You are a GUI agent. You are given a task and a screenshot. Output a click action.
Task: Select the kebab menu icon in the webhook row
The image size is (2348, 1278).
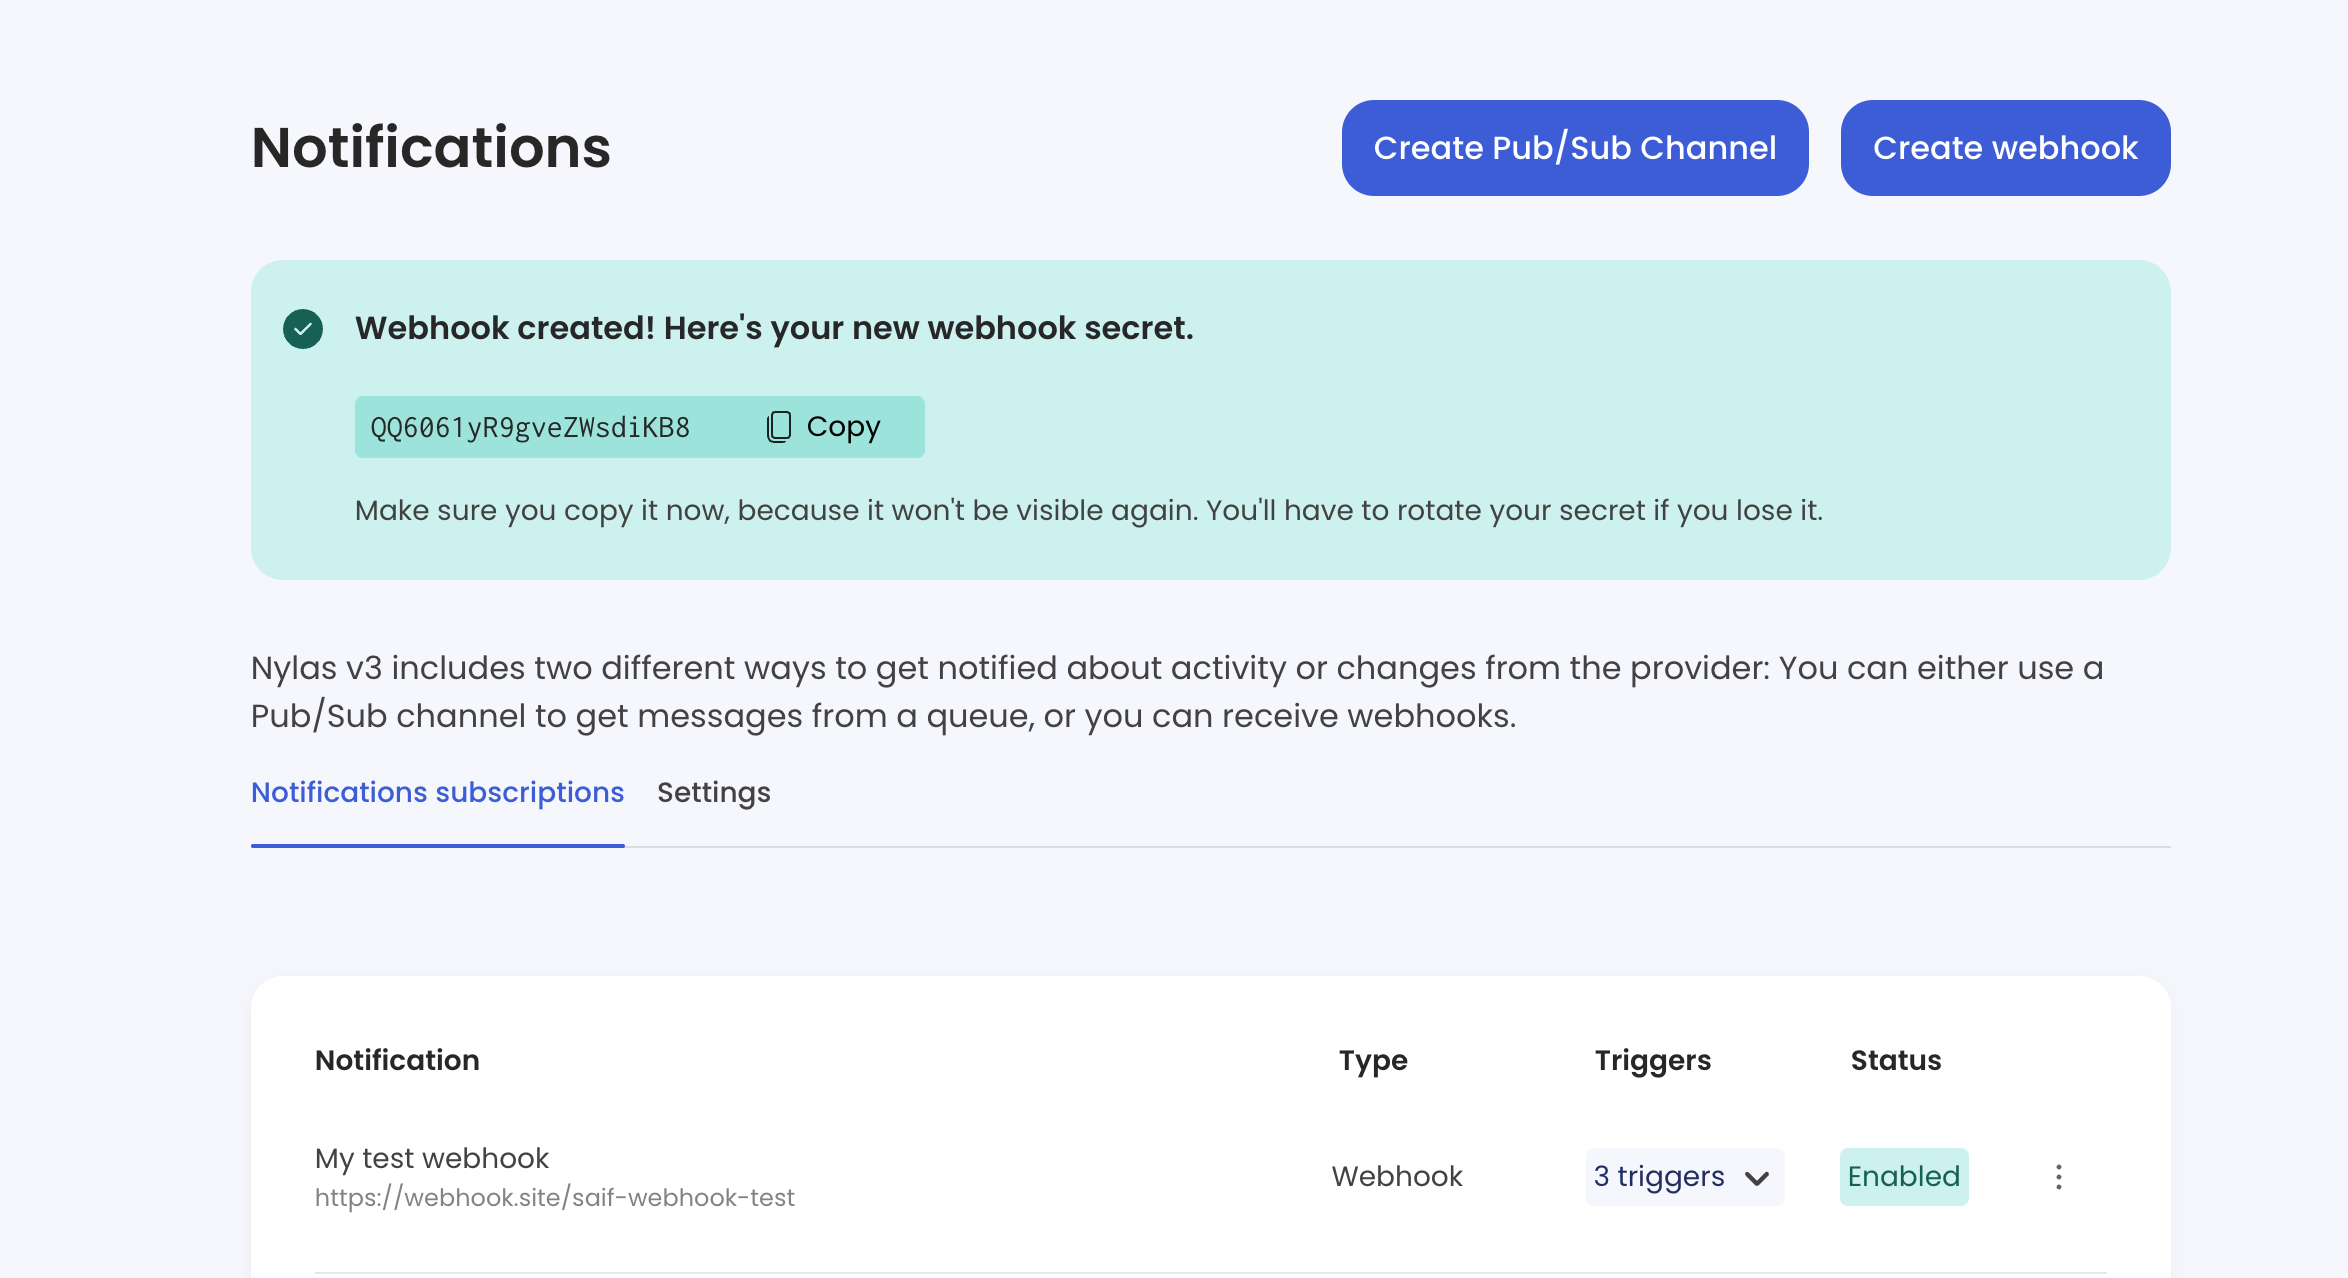pos(2059,1177)
